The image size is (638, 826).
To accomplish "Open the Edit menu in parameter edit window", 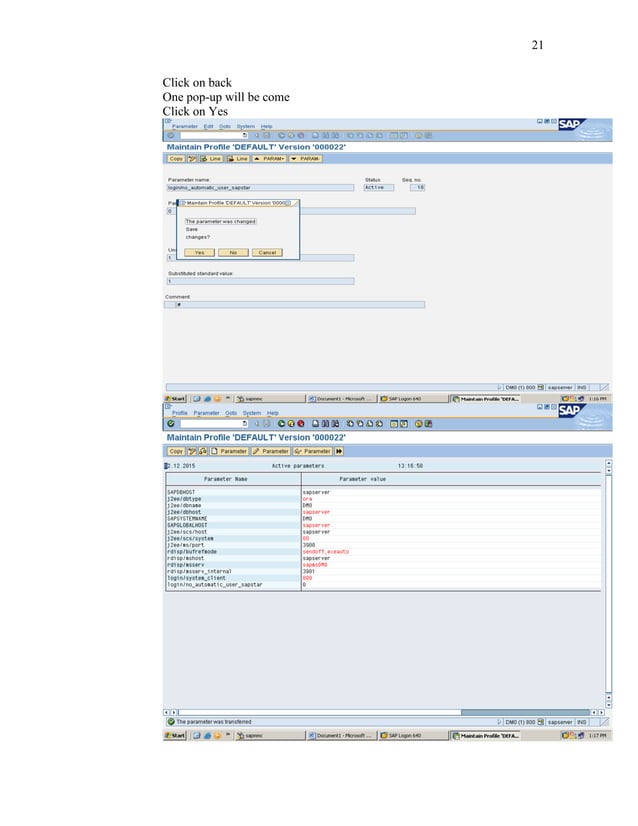I will (209, 126).
